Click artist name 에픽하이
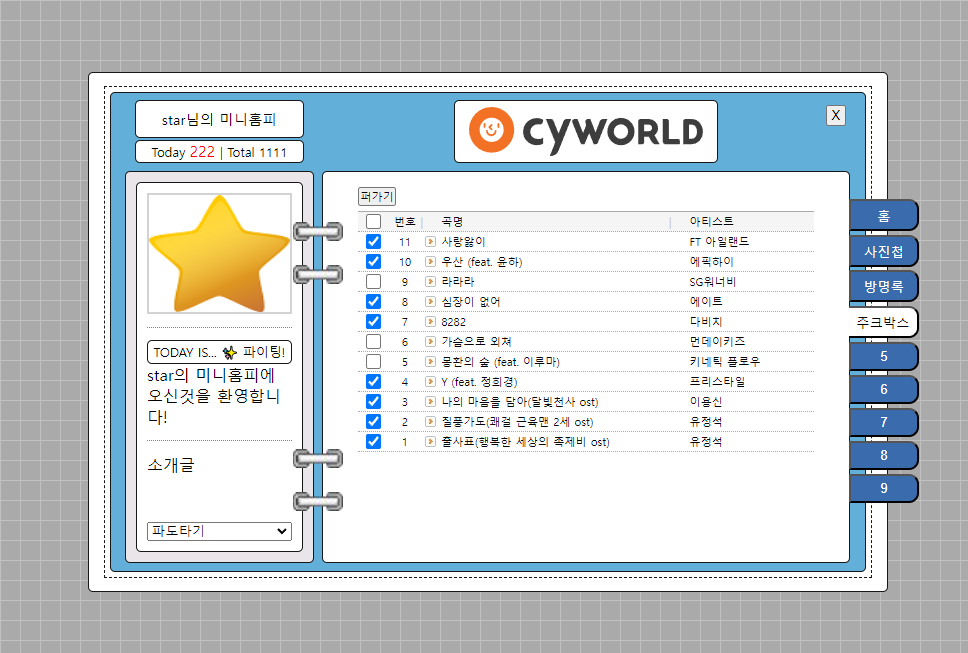This screenshot has width=968, height=653. (711, 262)
